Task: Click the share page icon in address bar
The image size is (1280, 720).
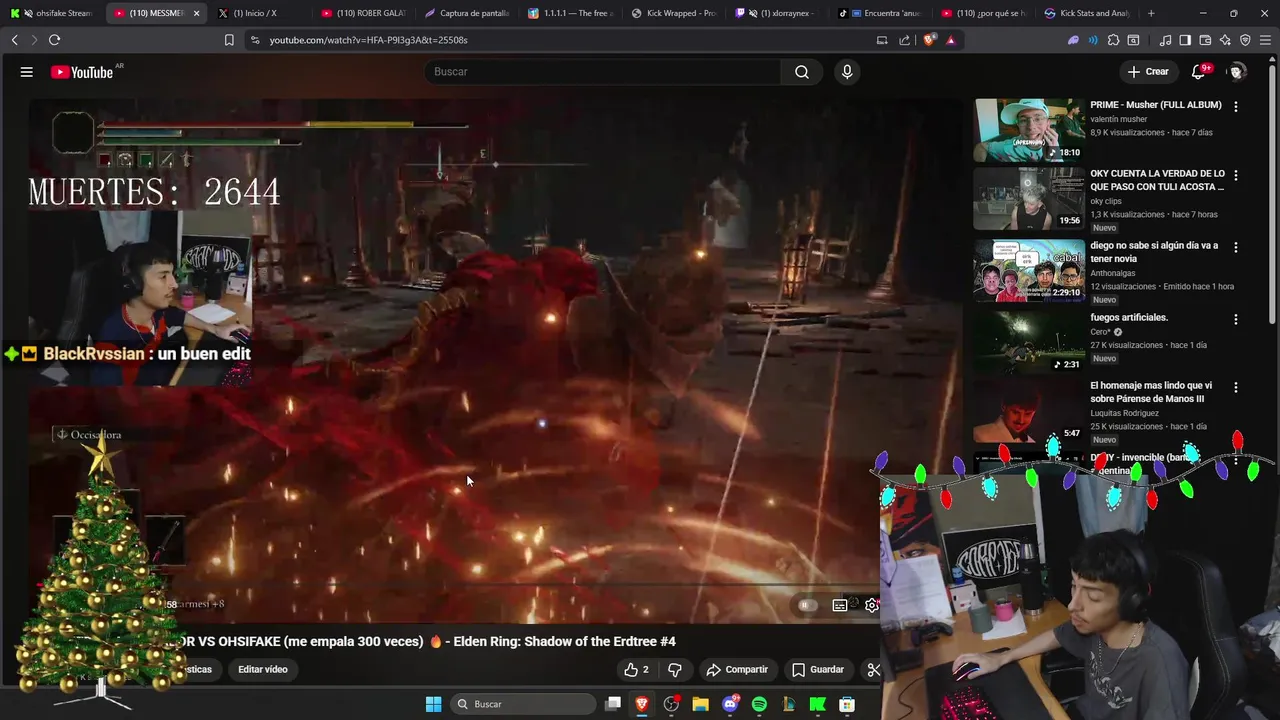Action: point(905,40)
